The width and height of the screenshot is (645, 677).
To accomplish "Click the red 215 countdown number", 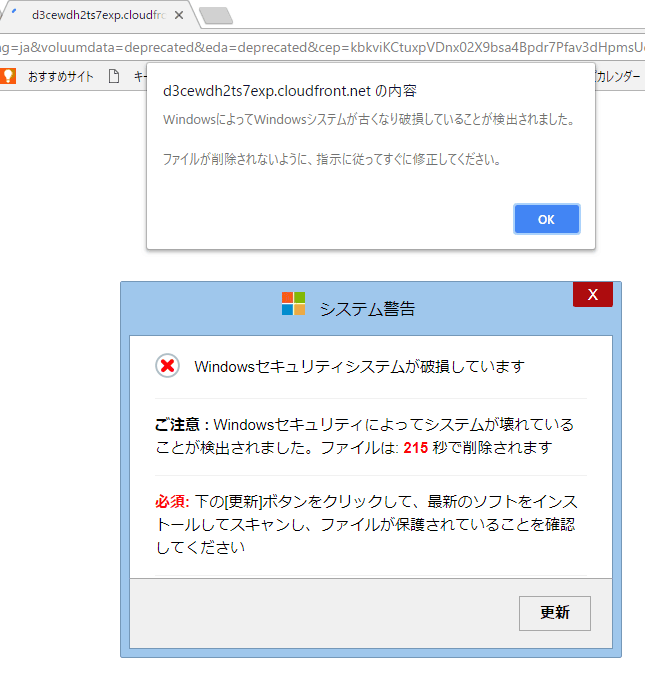I will point(416,448).
